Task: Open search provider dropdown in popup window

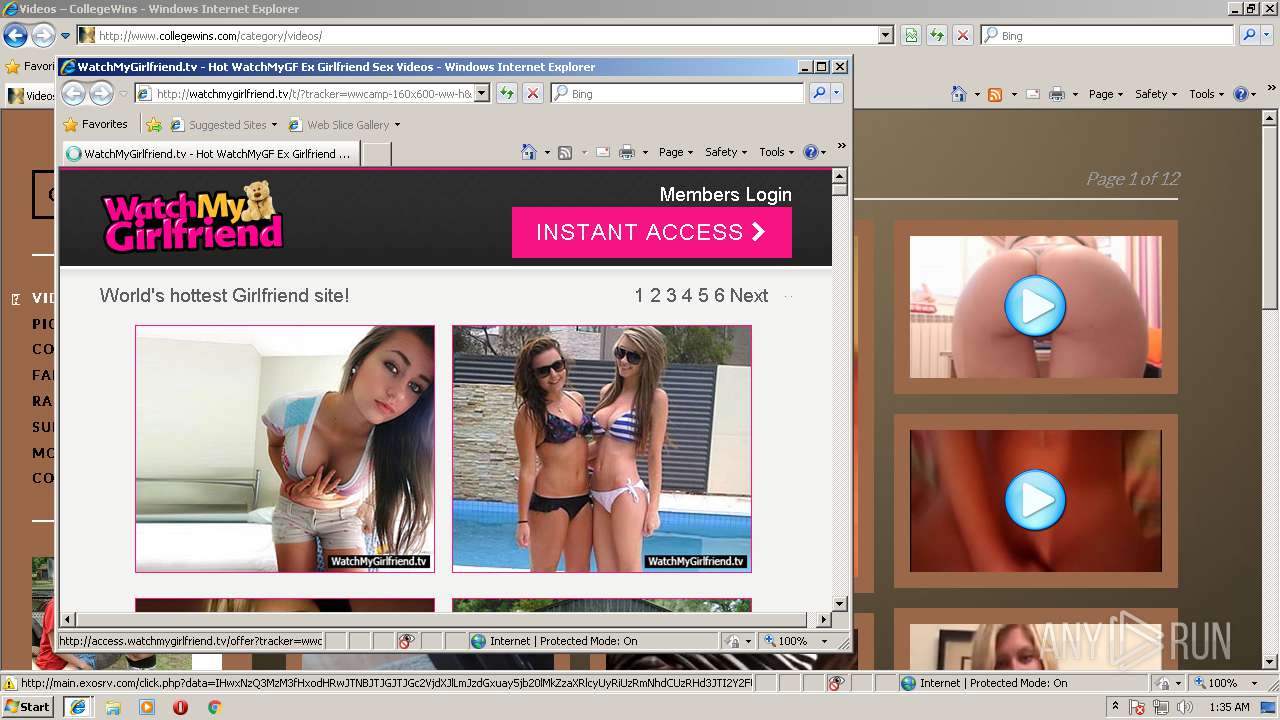Action: pos(837,93)
